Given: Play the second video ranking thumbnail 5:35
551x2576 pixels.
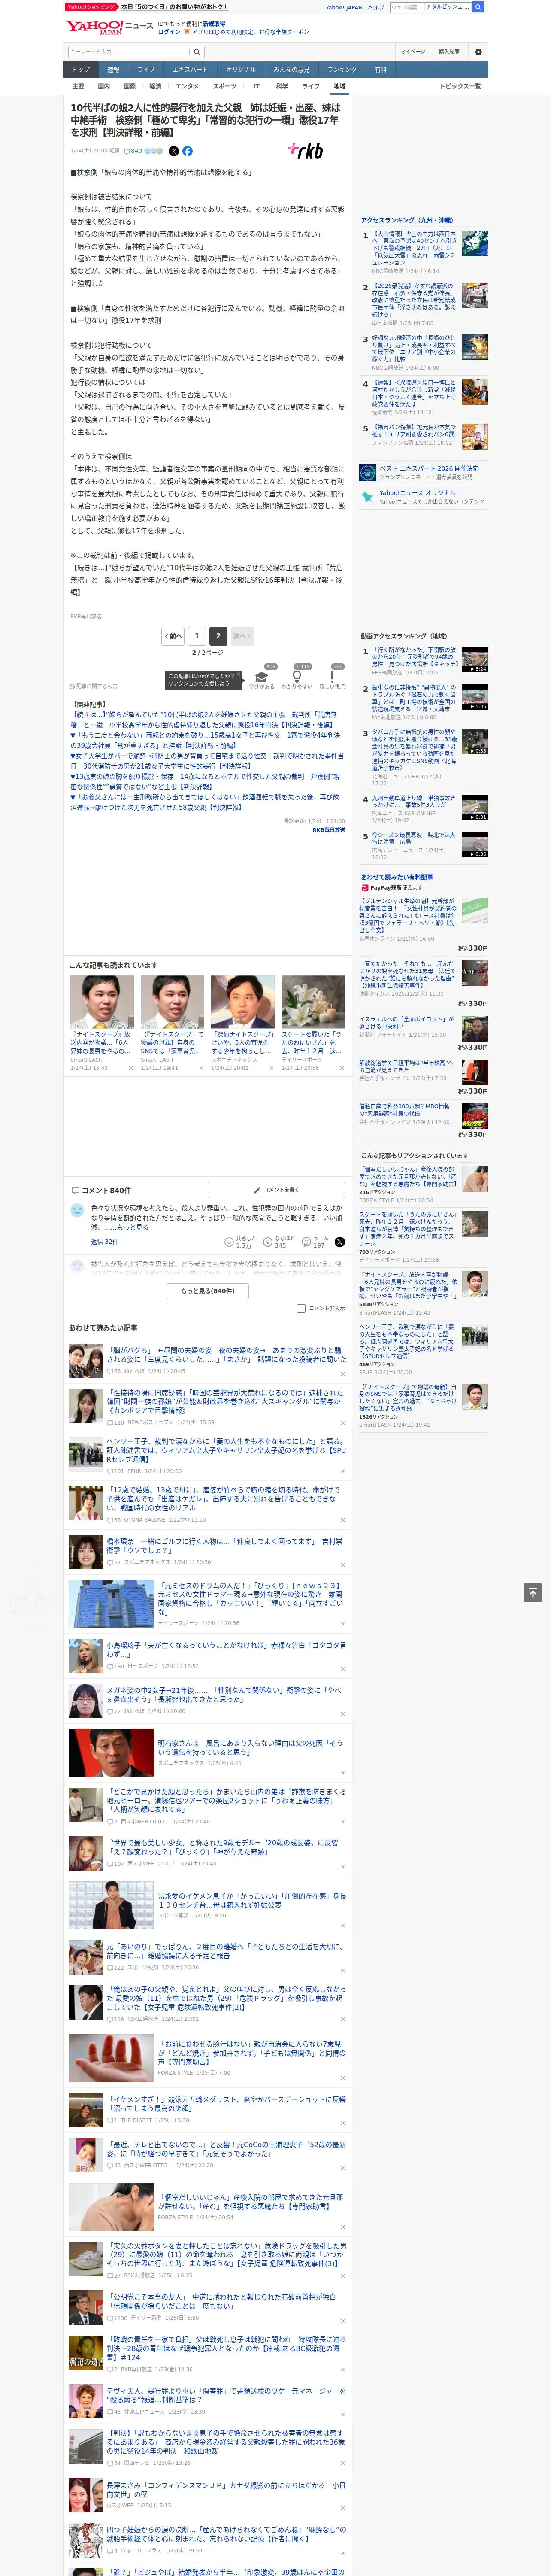Looking at the screenshot, I should pos(474,697).
